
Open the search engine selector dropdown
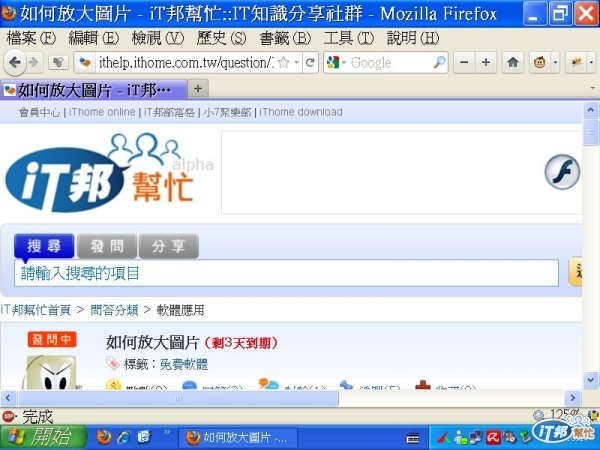click(344, 62)
